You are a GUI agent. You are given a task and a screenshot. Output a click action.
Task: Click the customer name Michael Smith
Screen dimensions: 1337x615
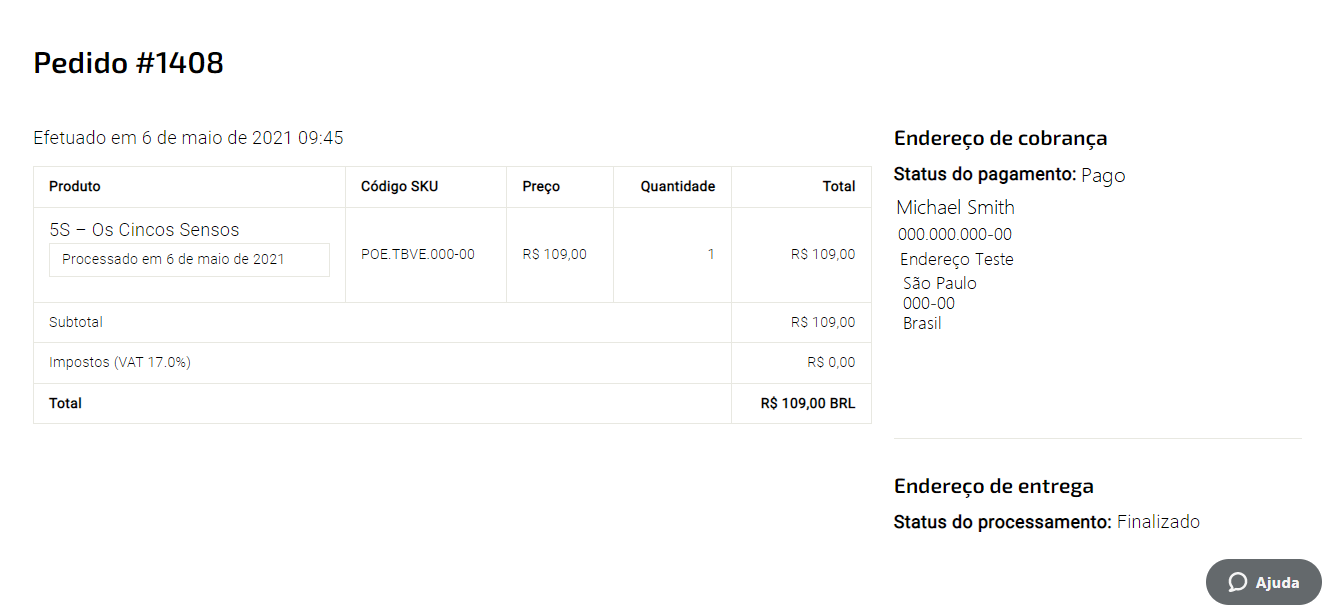[x=955, y=207]
